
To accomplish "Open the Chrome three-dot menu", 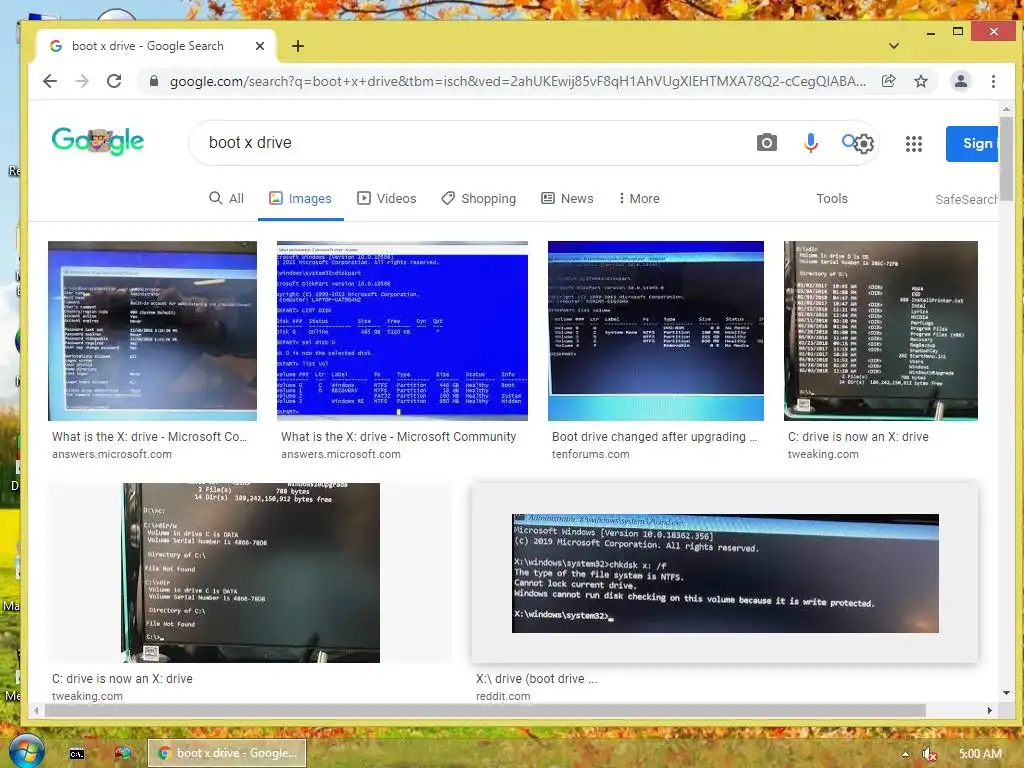I will tap(993, 81).
